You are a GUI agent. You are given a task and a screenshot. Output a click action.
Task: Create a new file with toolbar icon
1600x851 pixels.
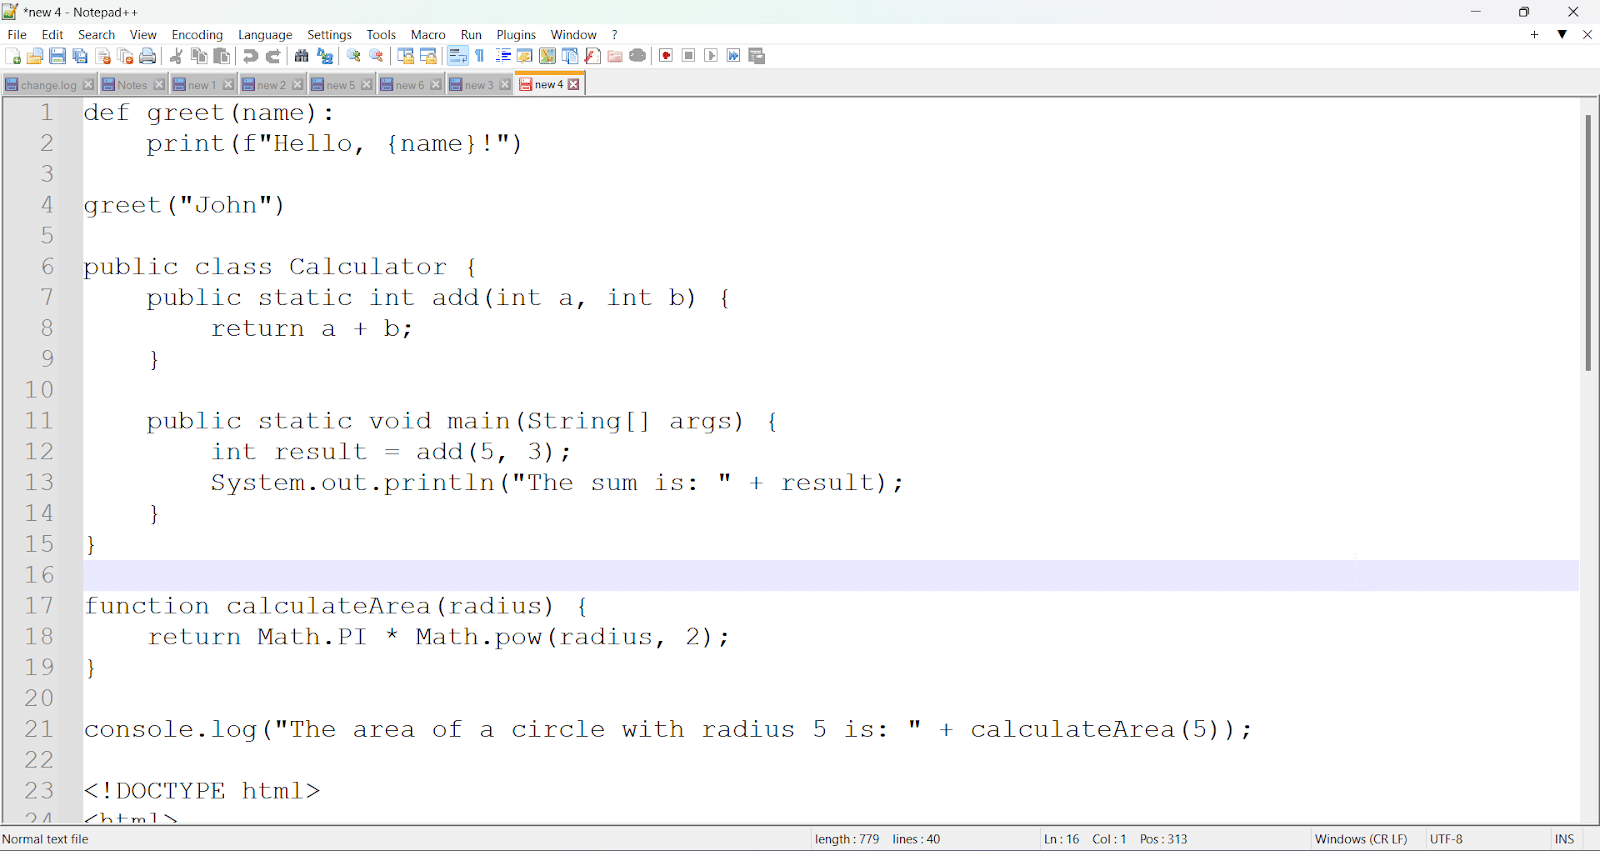click(x=13, y=56)
